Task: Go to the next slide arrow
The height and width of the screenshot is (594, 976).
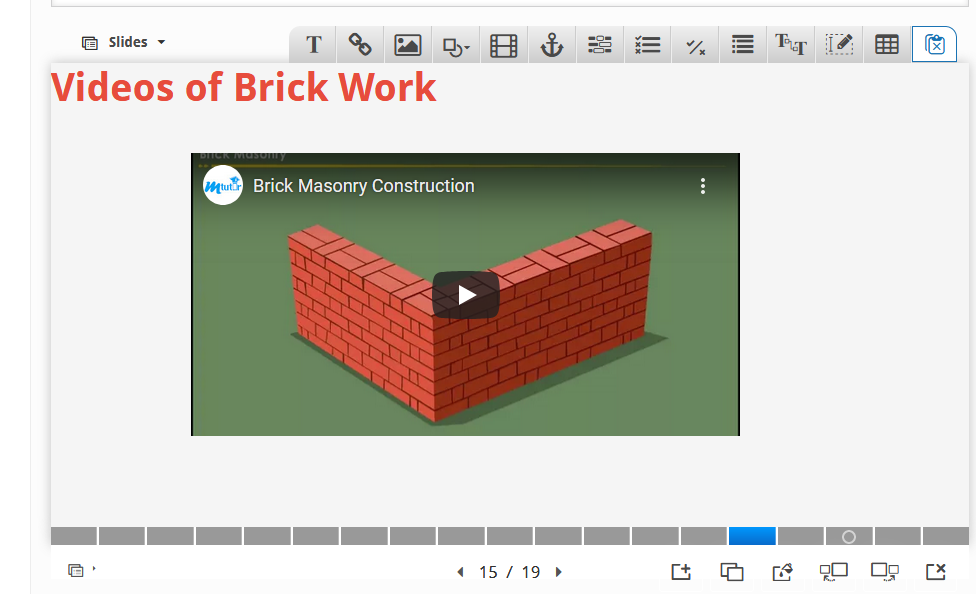Action: [558, 572]
